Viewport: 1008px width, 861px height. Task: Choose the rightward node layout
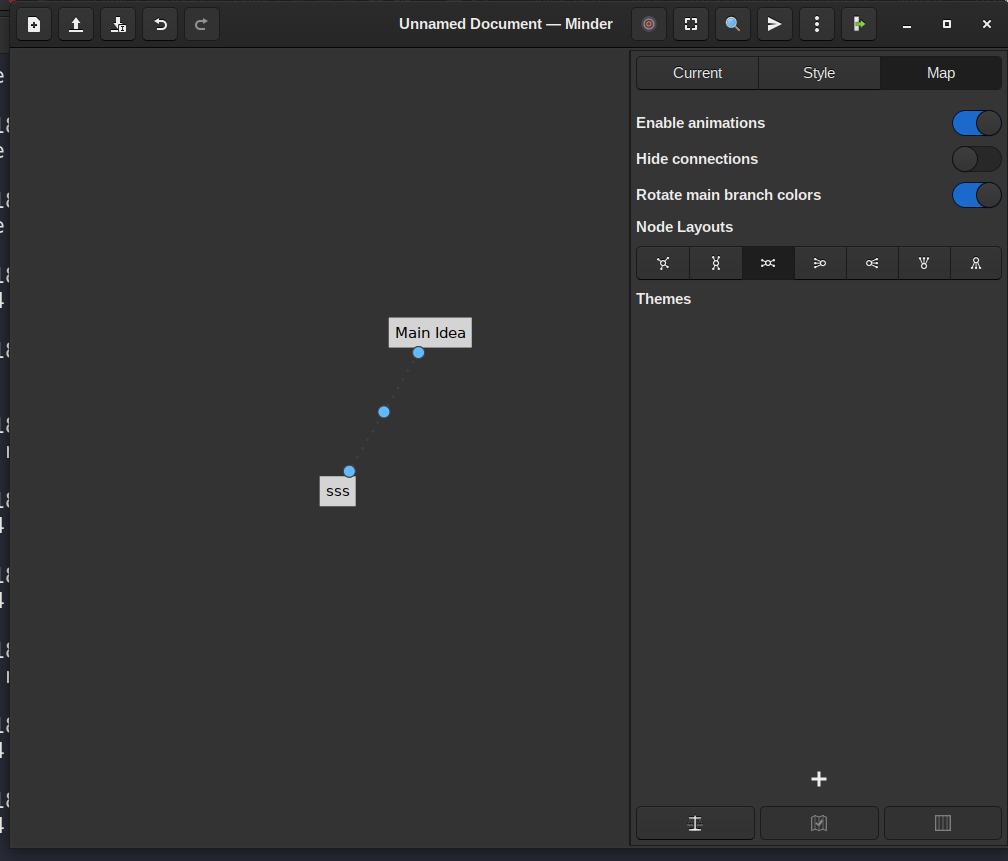[x=820, y=263]
